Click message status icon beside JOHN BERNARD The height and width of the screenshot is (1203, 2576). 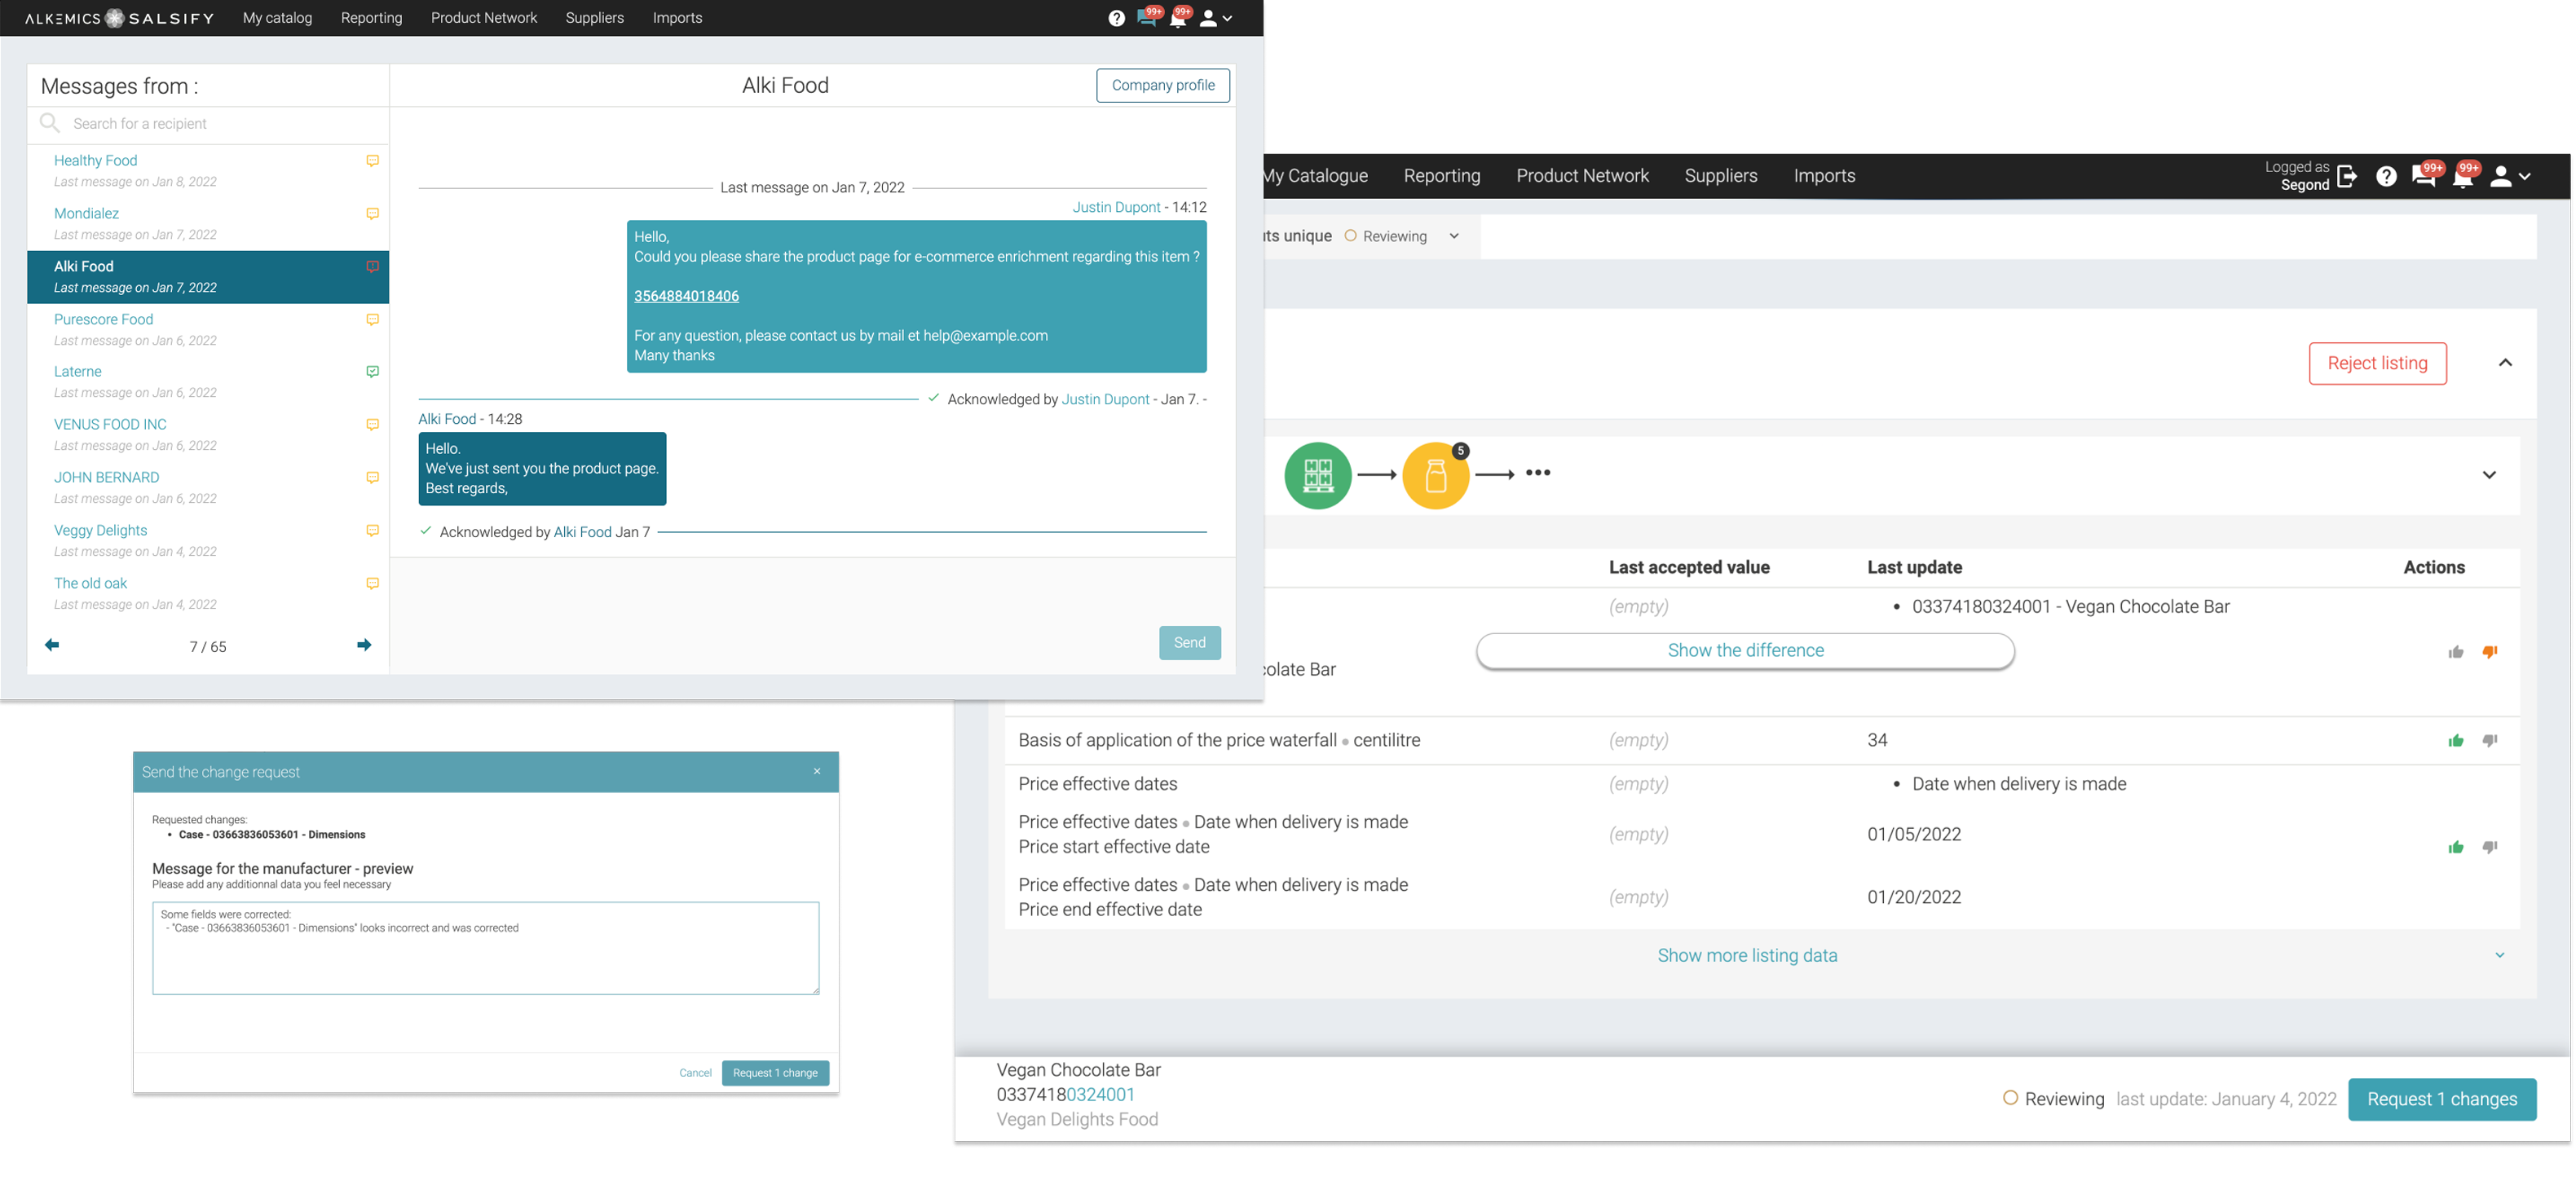pyautogui.click(x=372, y=478)
